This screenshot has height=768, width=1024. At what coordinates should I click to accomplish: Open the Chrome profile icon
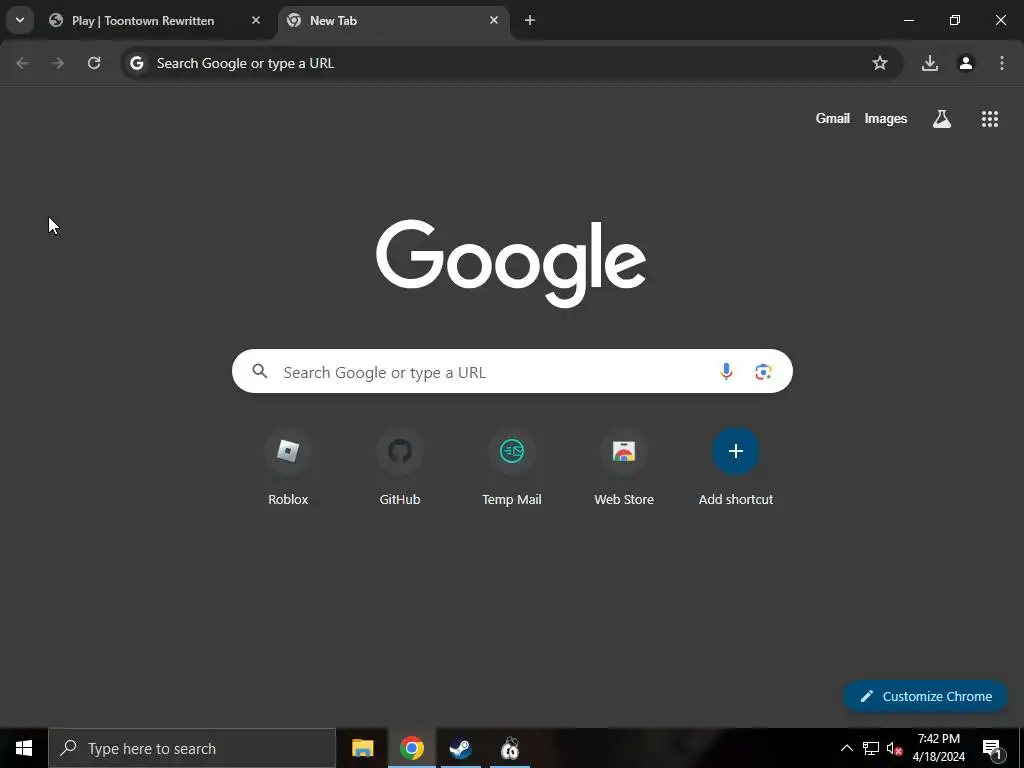(x=966, y=63)
